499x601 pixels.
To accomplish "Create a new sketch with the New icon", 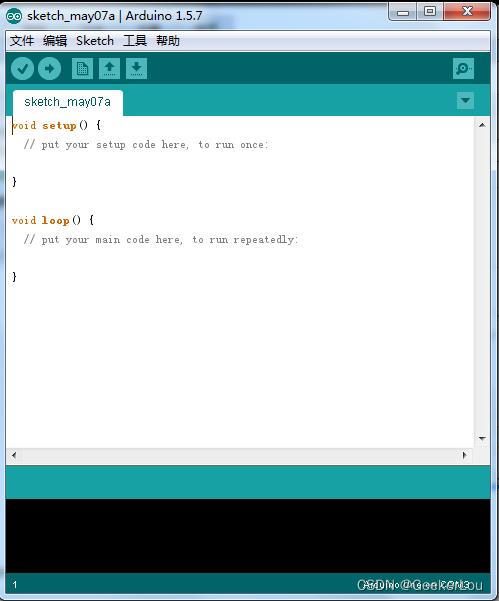I will pos(82,69).
